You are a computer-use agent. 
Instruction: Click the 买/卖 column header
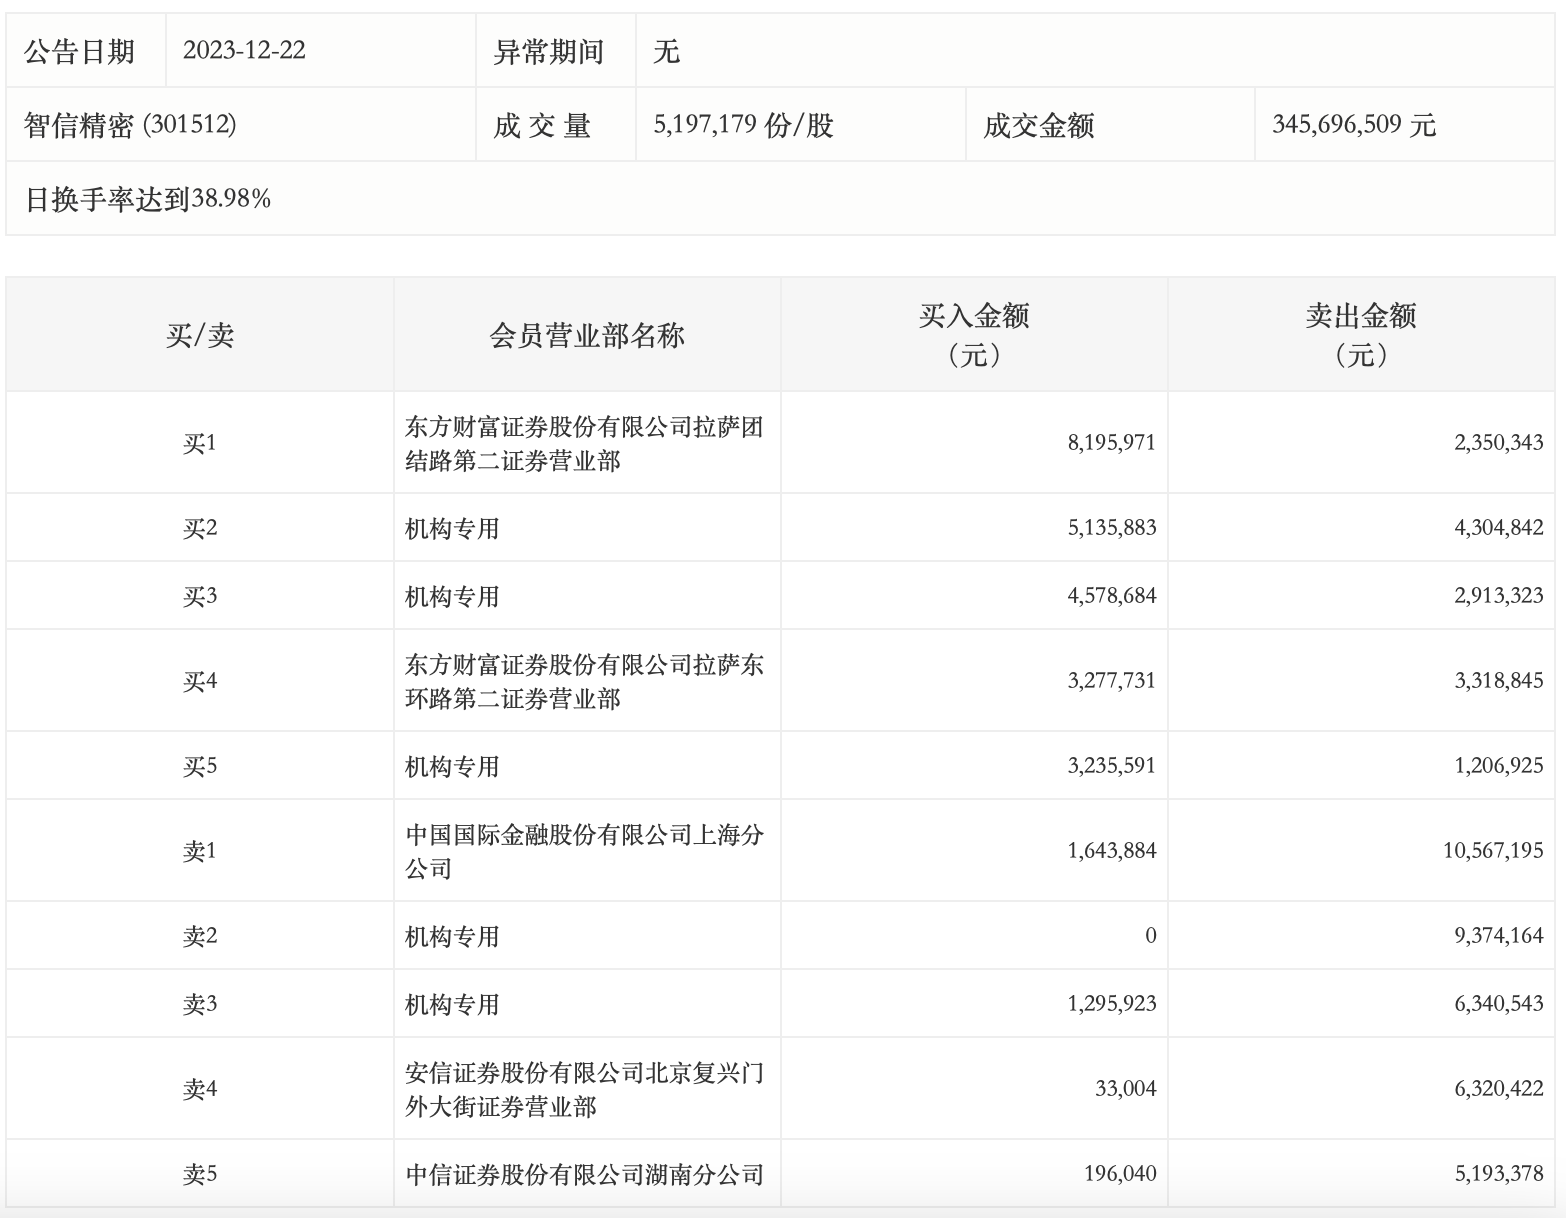200,335
